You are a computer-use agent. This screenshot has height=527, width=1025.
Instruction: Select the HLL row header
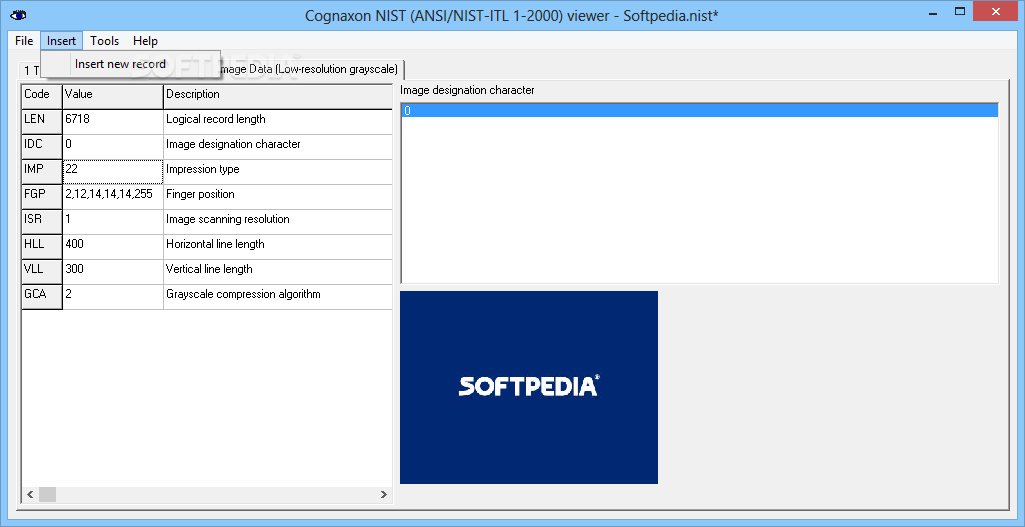coord(42,246)
